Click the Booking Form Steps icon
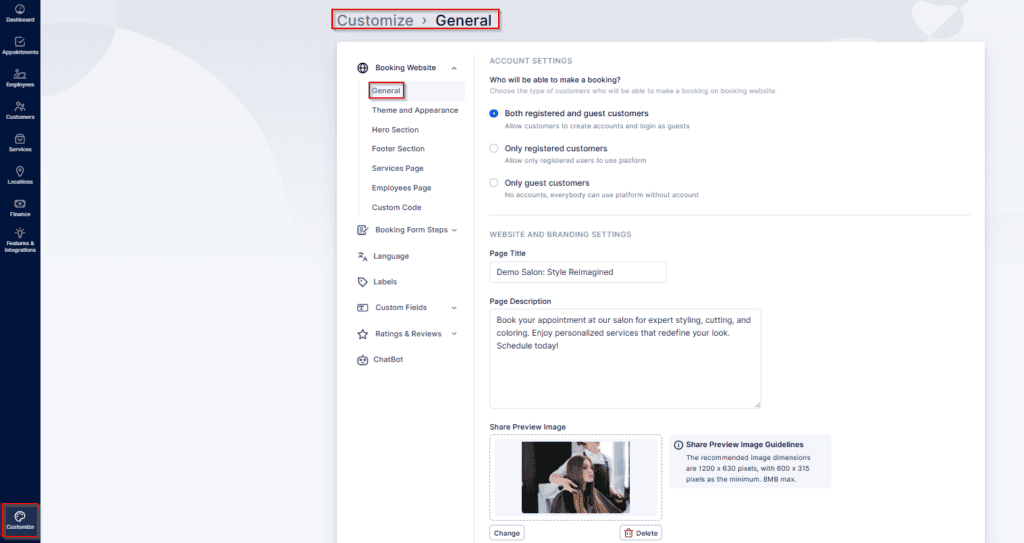Screen dimensions: 1024x543 tap(362, 230)
